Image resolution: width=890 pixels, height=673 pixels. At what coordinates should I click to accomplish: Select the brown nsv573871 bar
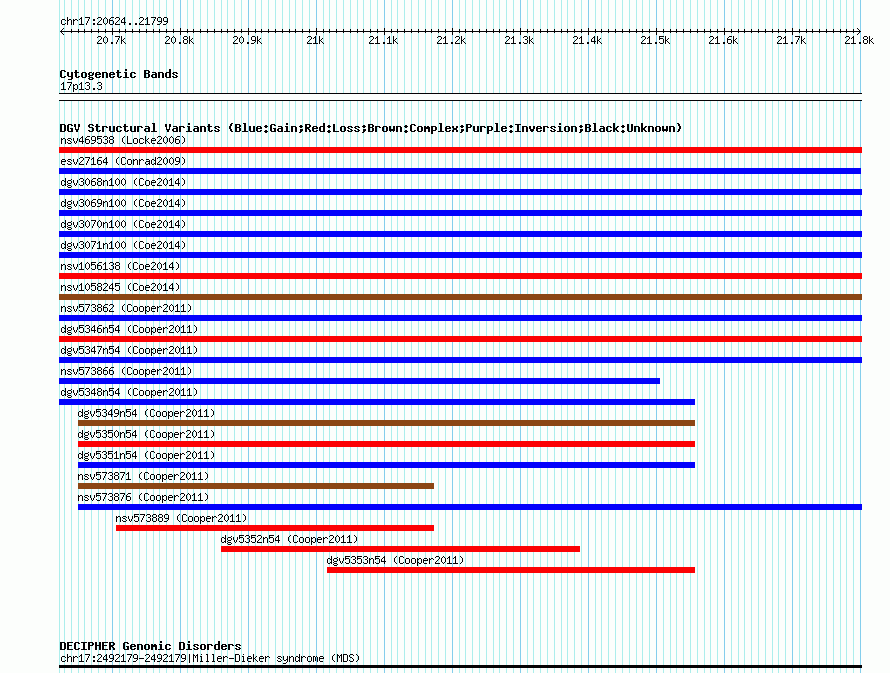256,486
